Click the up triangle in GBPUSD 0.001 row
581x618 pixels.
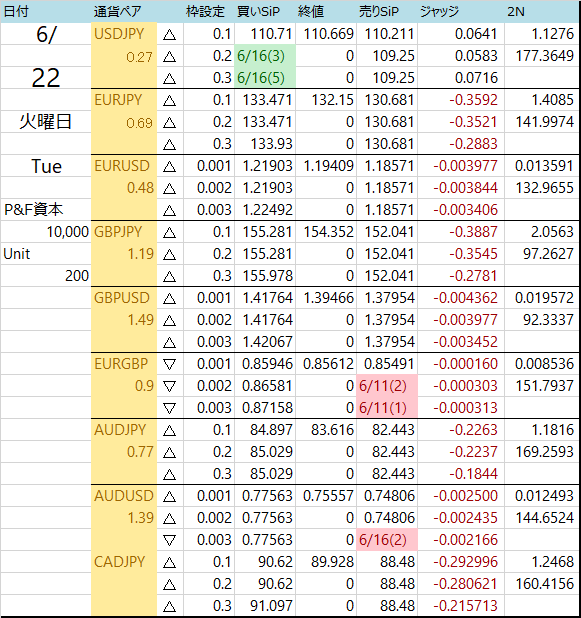click(x=169, y=299)
